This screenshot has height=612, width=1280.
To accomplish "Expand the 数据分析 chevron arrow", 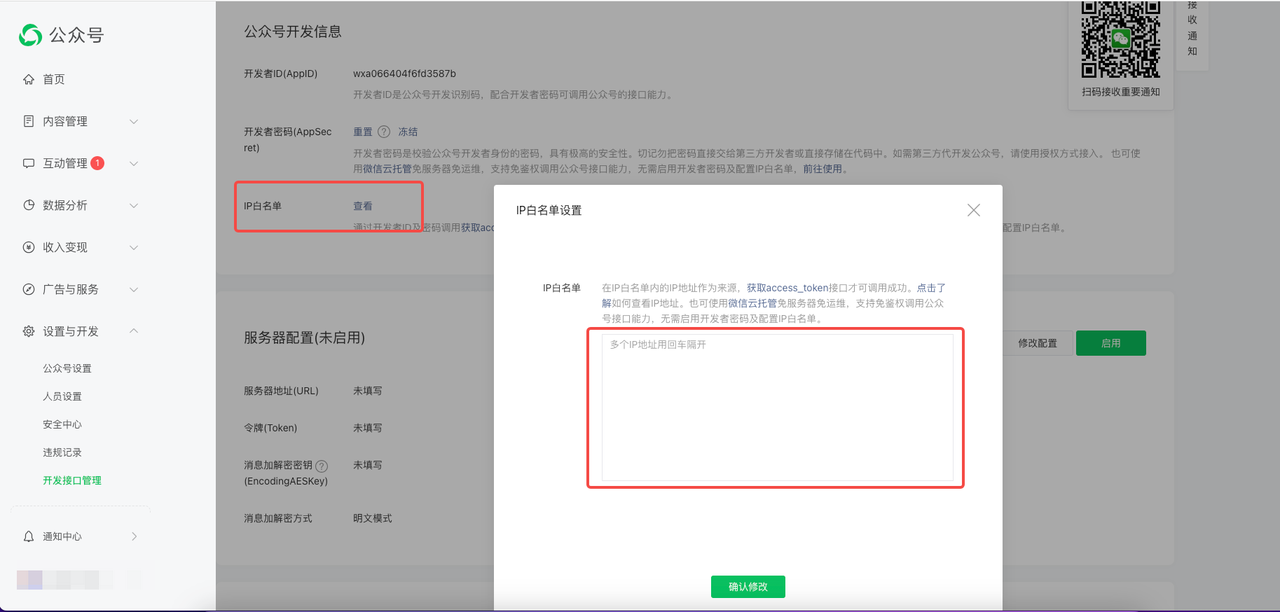I will [134, 205].
